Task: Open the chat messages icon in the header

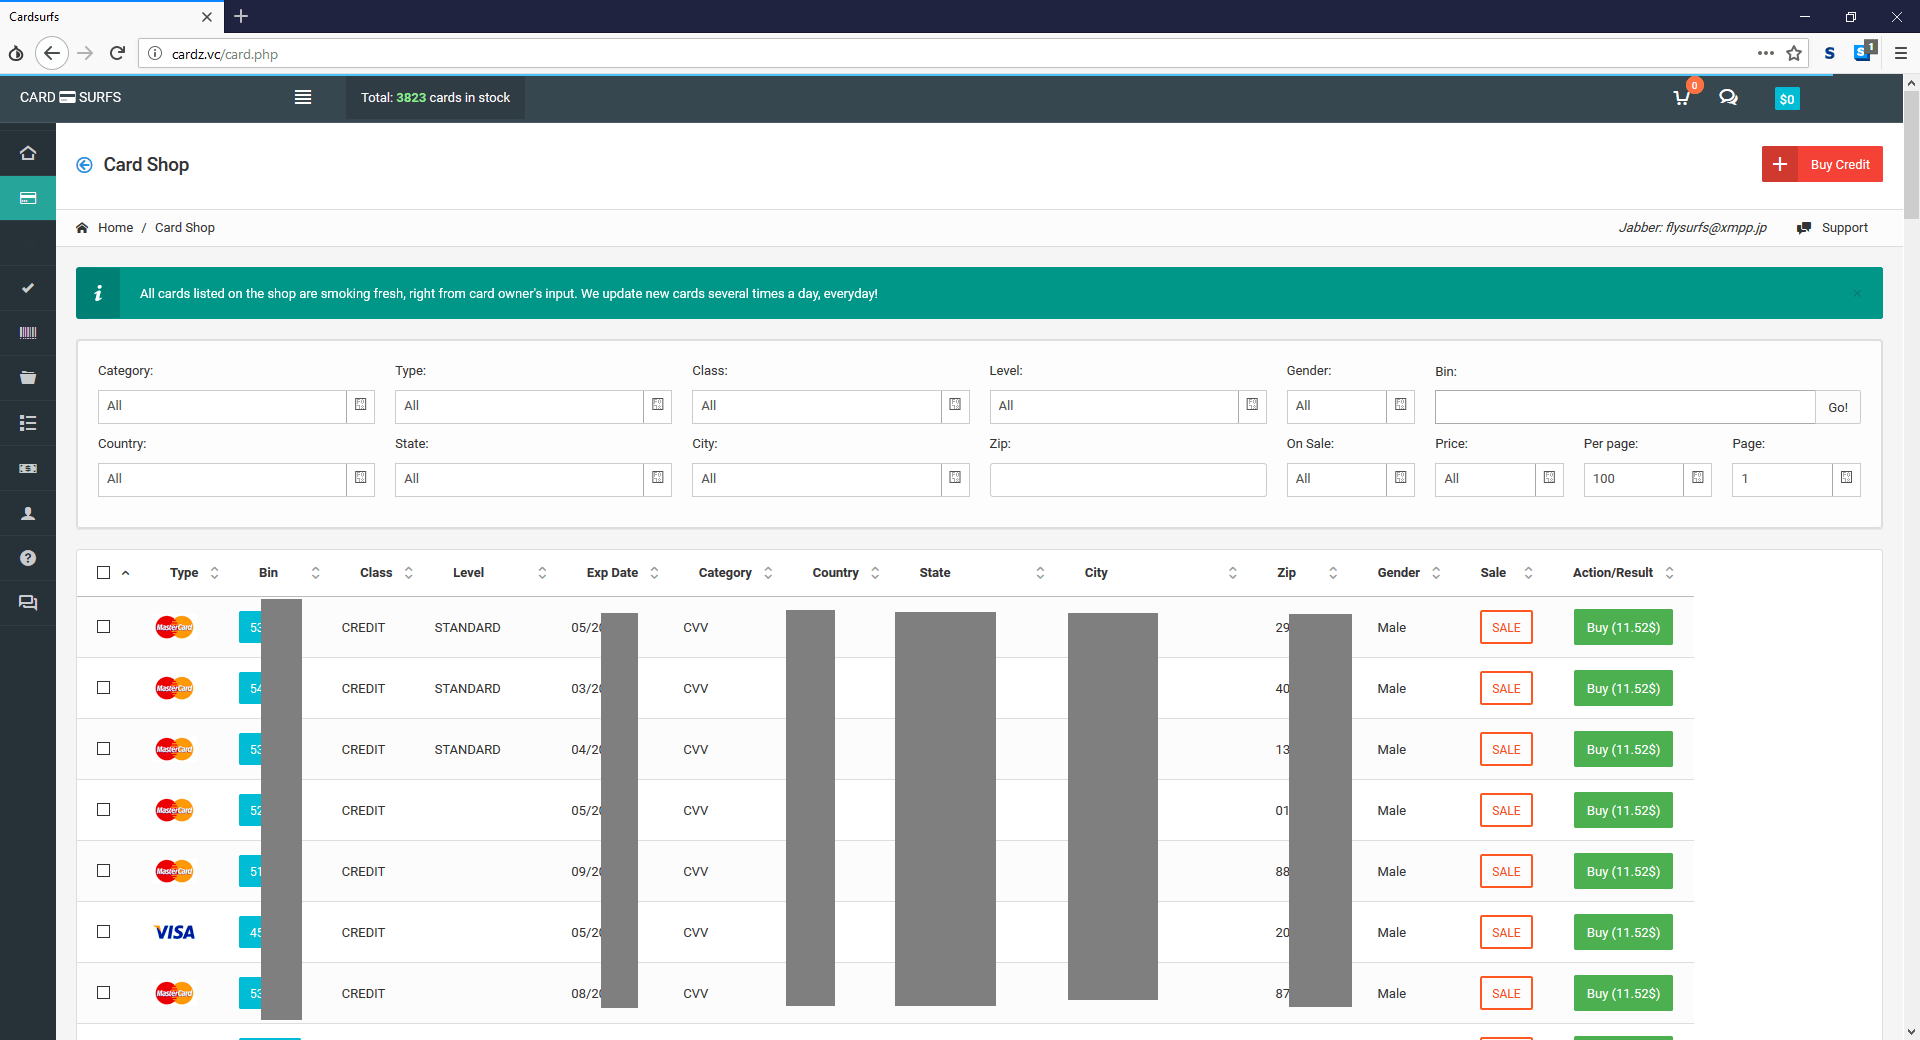Action: coord(1729,98)
